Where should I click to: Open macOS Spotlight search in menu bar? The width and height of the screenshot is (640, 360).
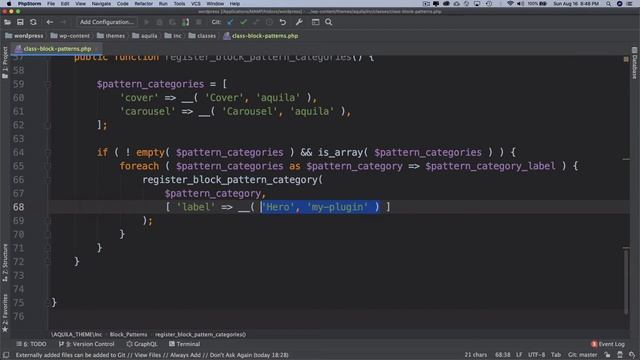coord(608,4)
